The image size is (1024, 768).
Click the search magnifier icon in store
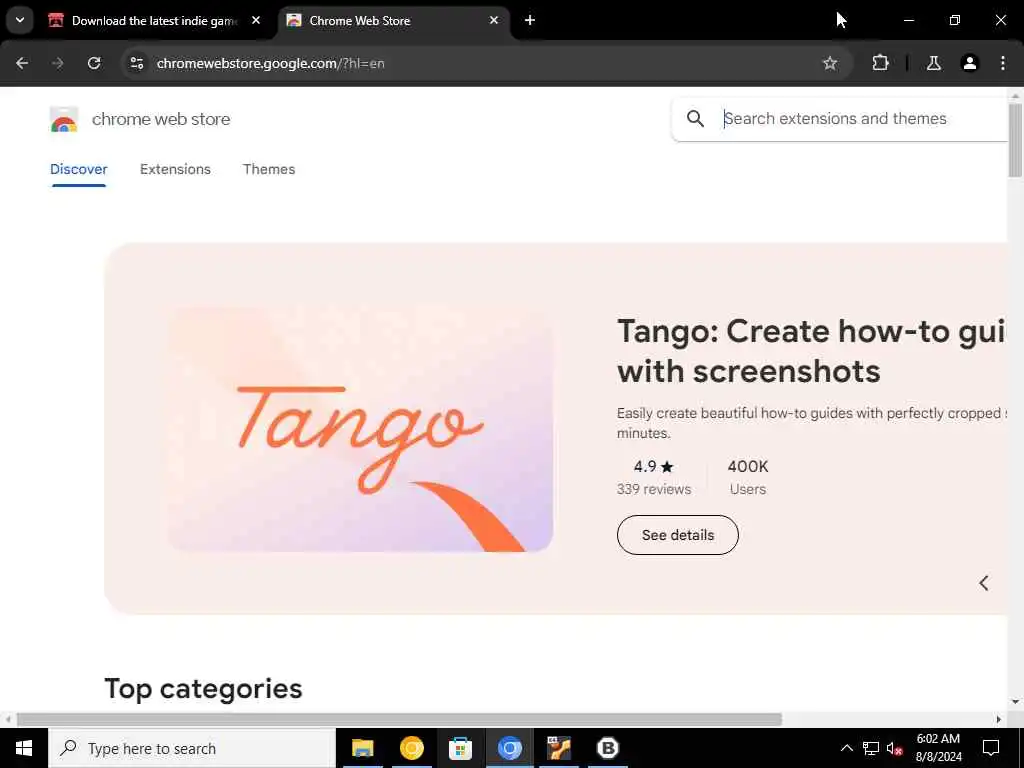[696, 118]
